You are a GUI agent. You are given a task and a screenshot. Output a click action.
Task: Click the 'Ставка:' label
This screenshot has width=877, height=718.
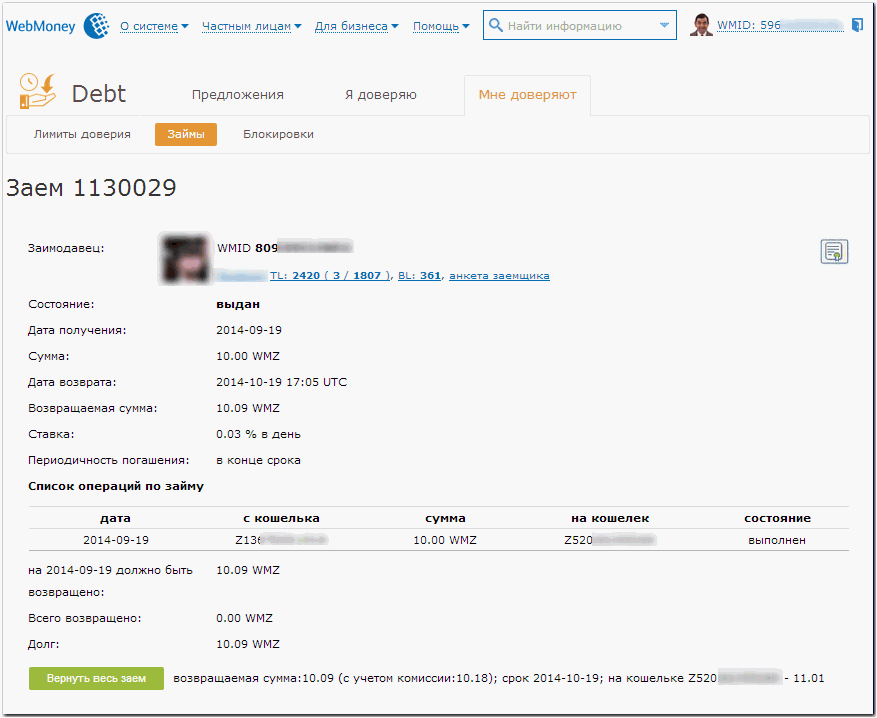click(x=51, y=434)
